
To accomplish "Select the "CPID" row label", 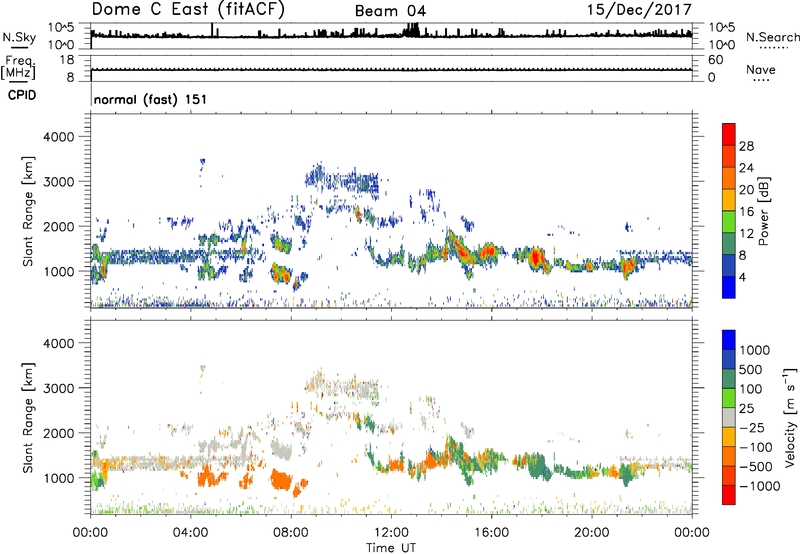I will click(22, 95).
